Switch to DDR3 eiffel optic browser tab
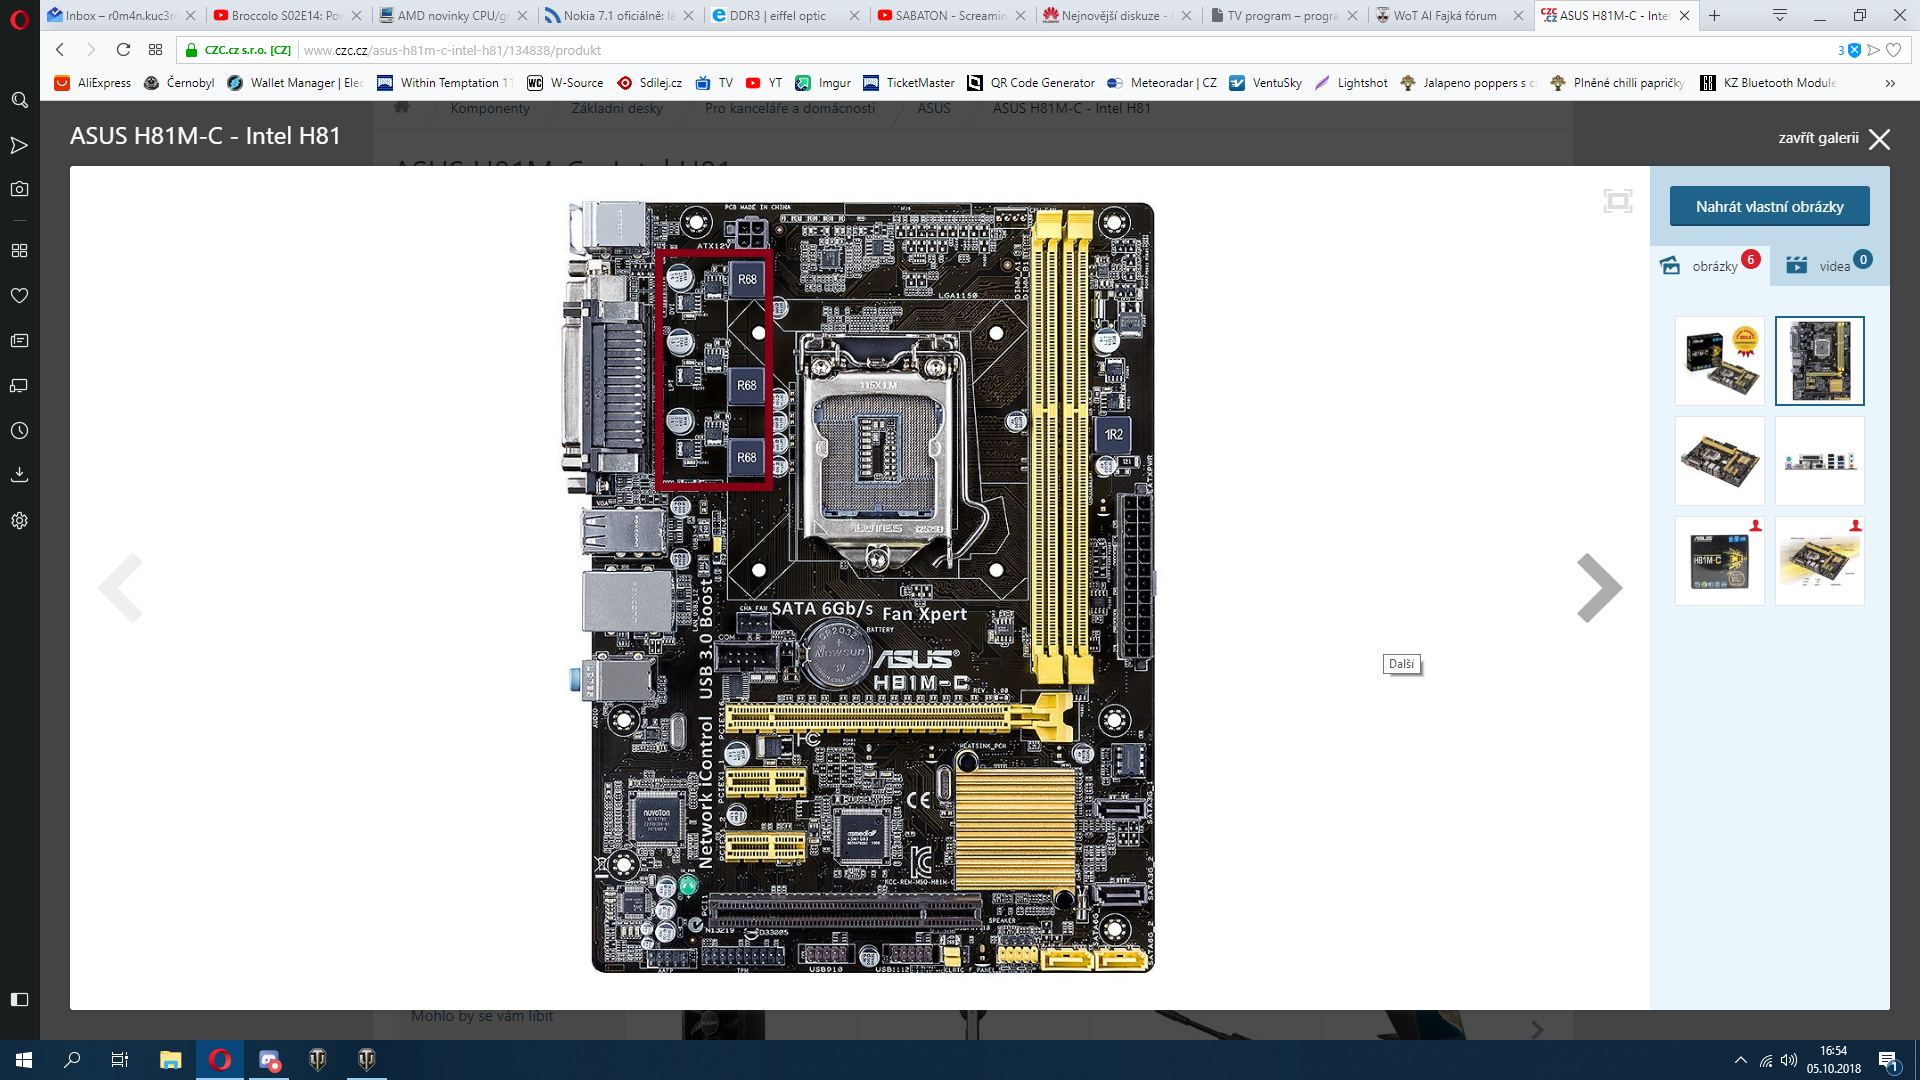The image size is (1920, 1080). tap(777, 15)
